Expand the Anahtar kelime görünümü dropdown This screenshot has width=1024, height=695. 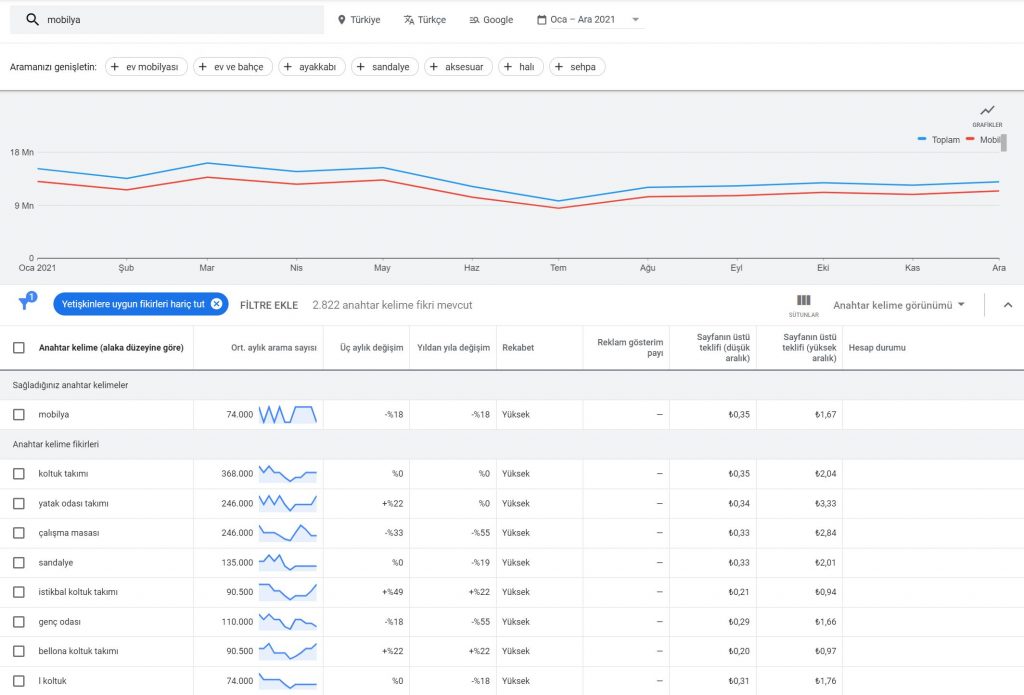(x=899, y=305)
